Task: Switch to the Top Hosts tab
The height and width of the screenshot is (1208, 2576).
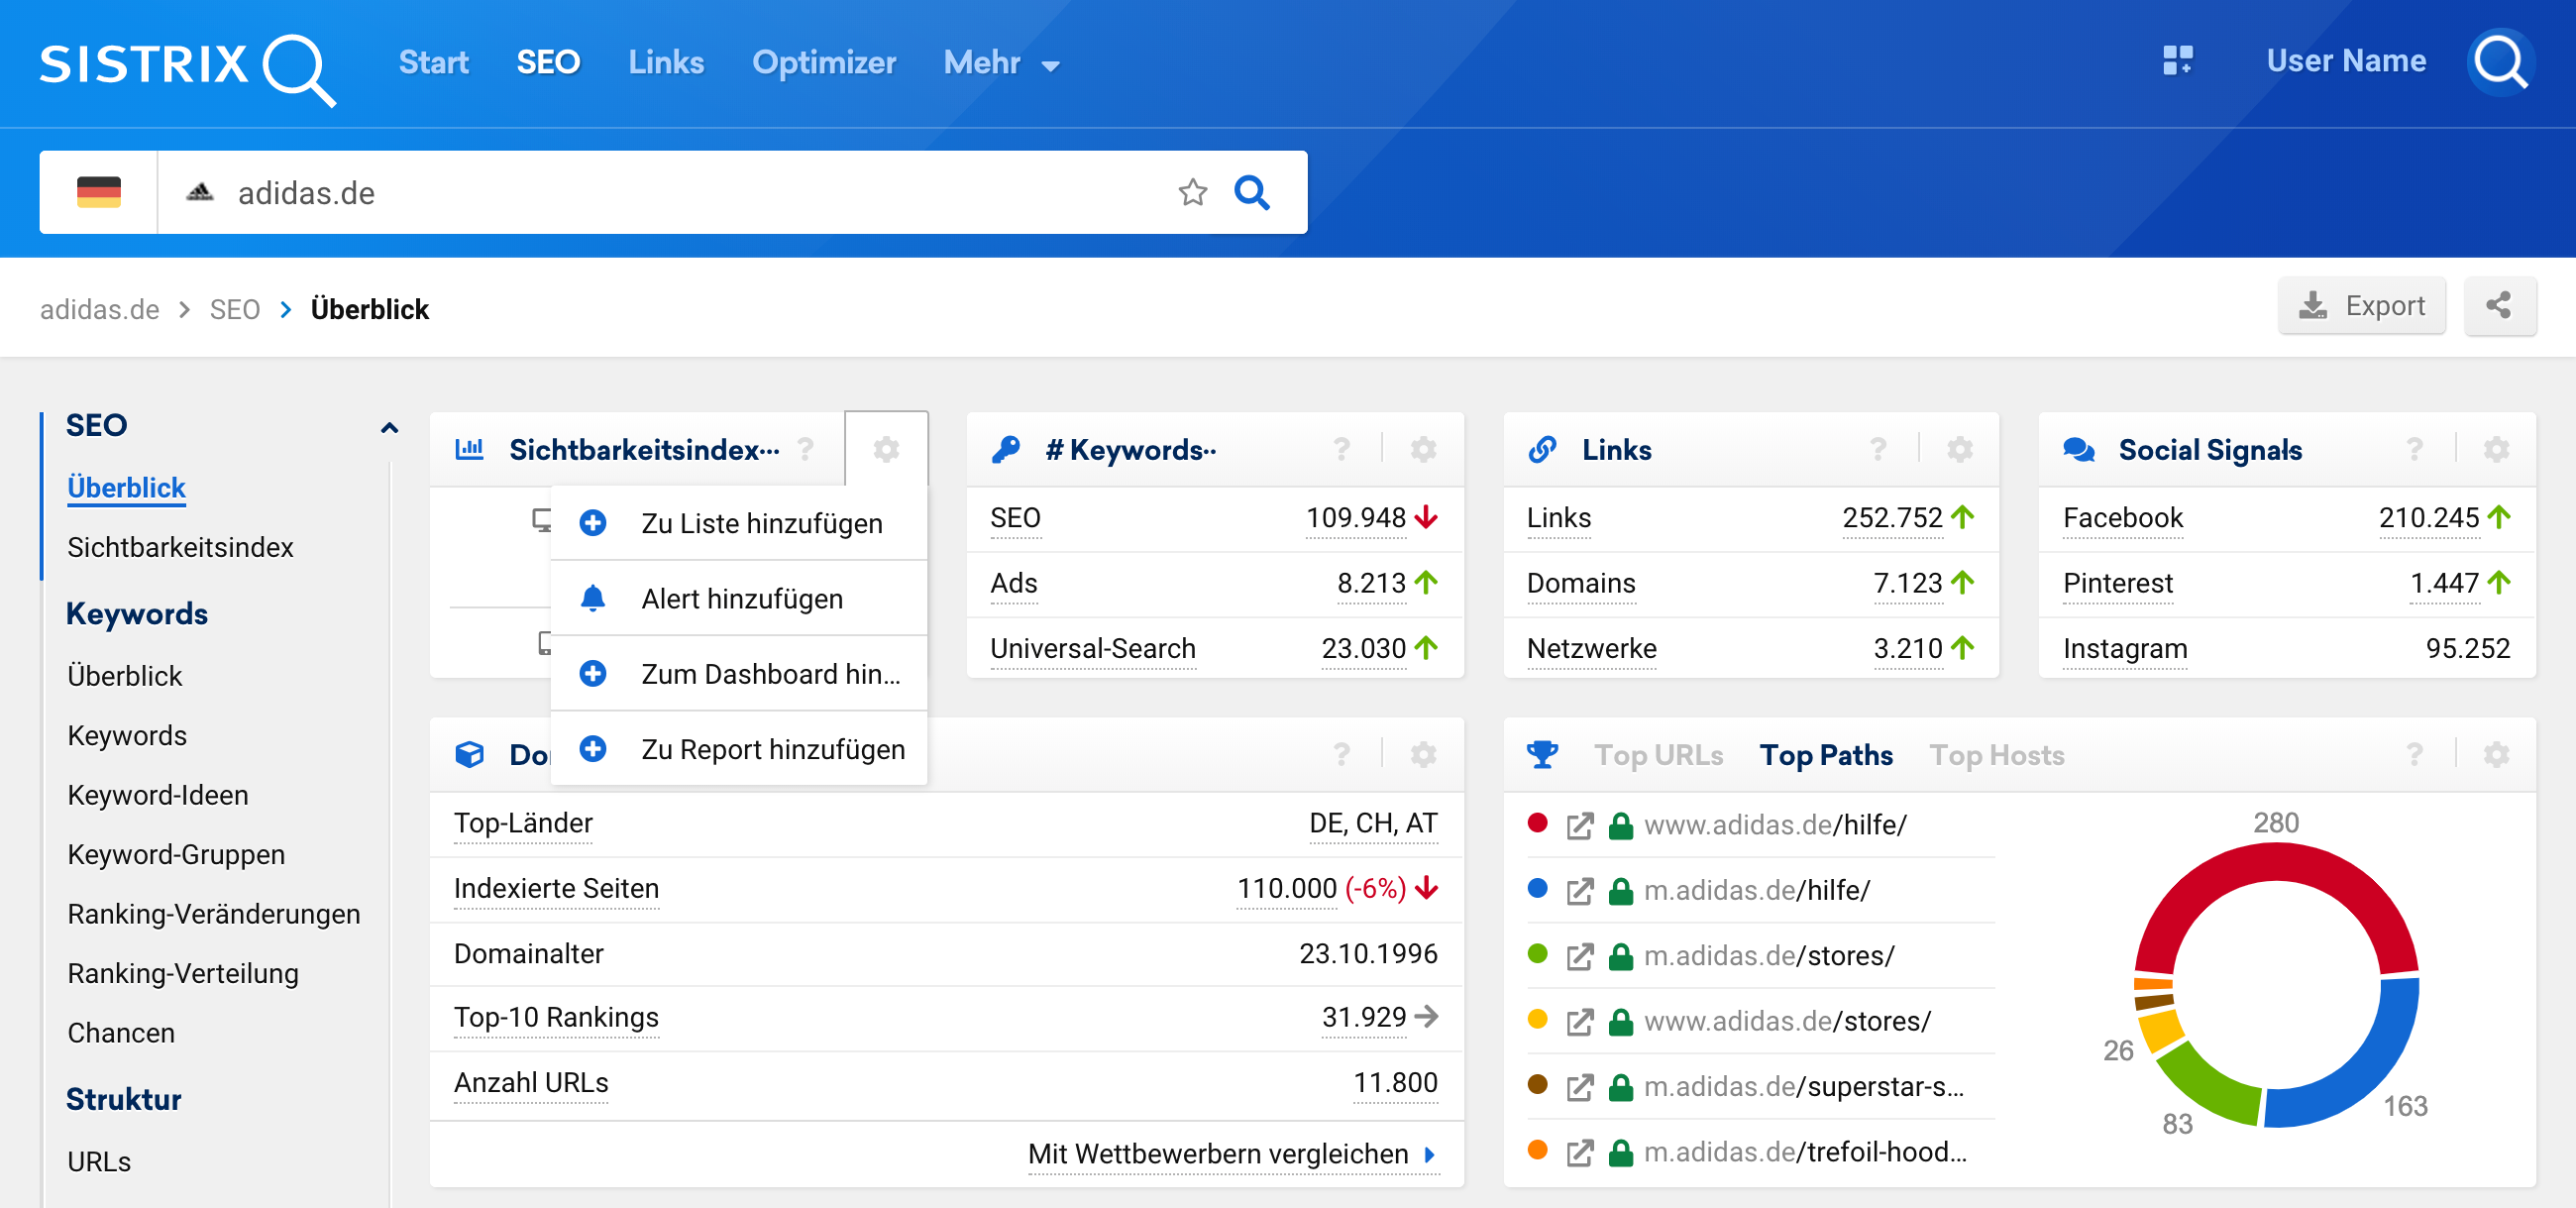Action: pos(1996,755)
